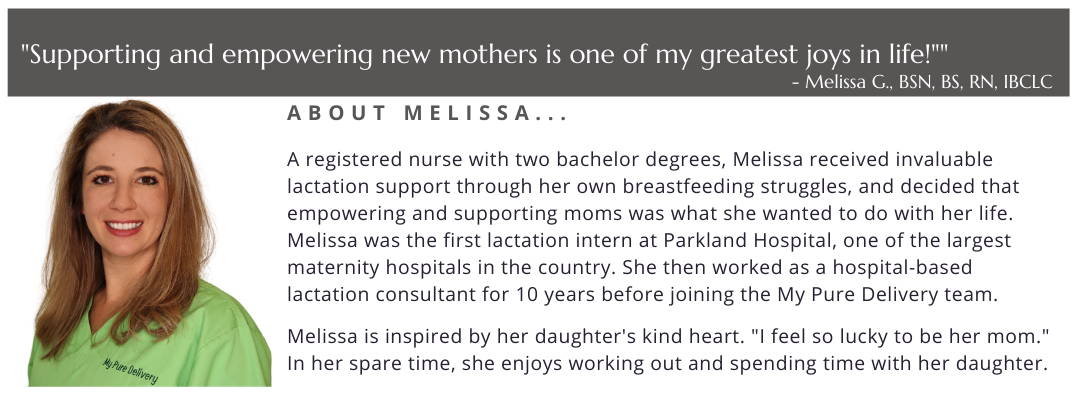Click the 'ABOUT MELISSA...' heading

[427, 114]
